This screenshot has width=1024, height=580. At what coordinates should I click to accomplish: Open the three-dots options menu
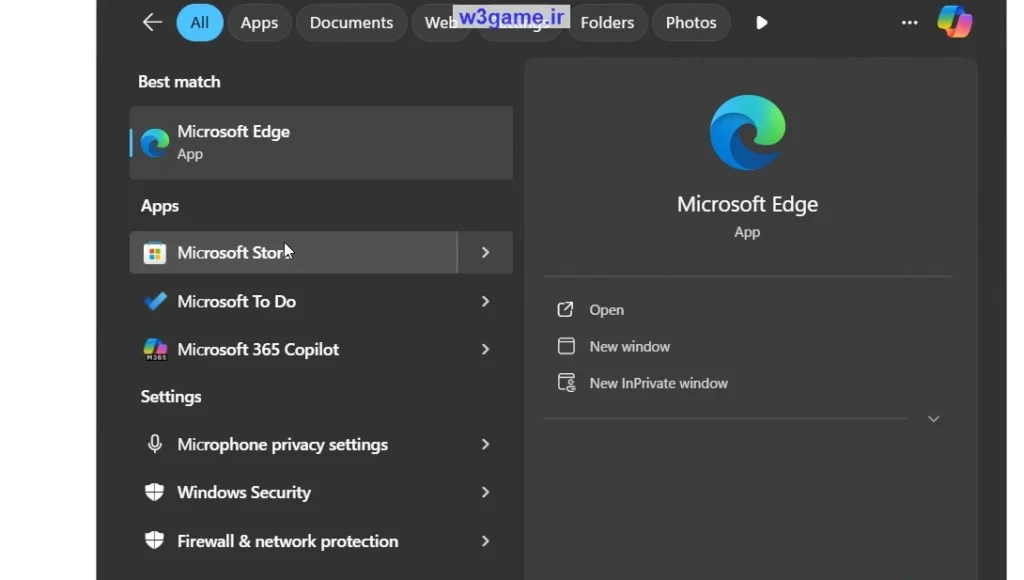[910, 23]
